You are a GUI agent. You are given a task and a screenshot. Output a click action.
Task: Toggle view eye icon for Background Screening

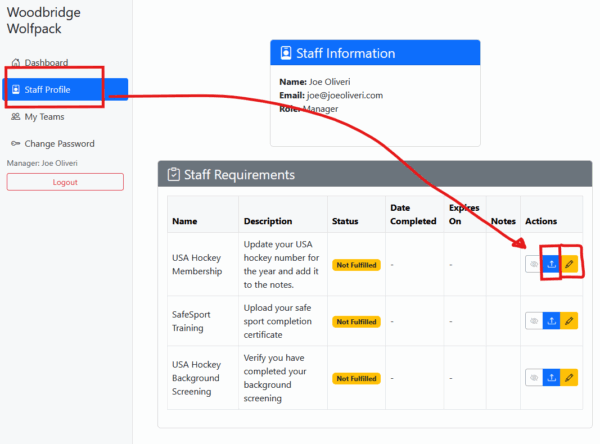pyautogui.click(x=534, y=378)
